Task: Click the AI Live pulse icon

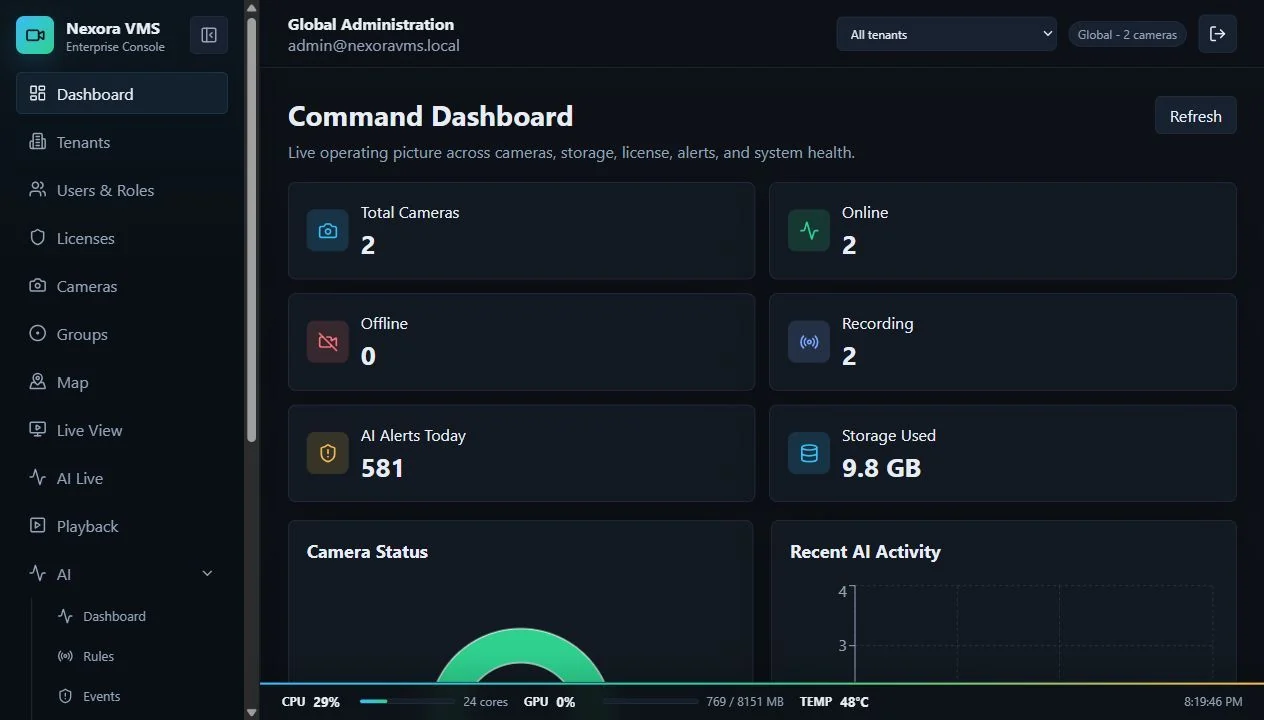Action: pos(38,477)
